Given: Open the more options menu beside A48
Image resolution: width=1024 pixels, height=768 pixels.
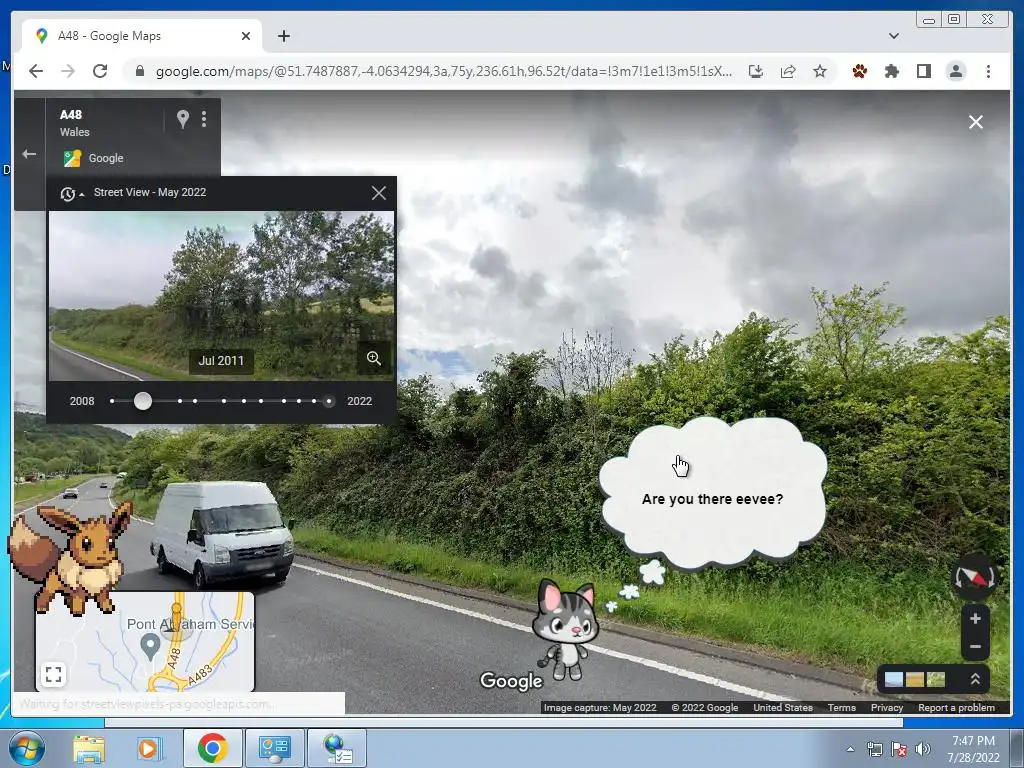Looking at the screenshot, I should pos(204,119).
